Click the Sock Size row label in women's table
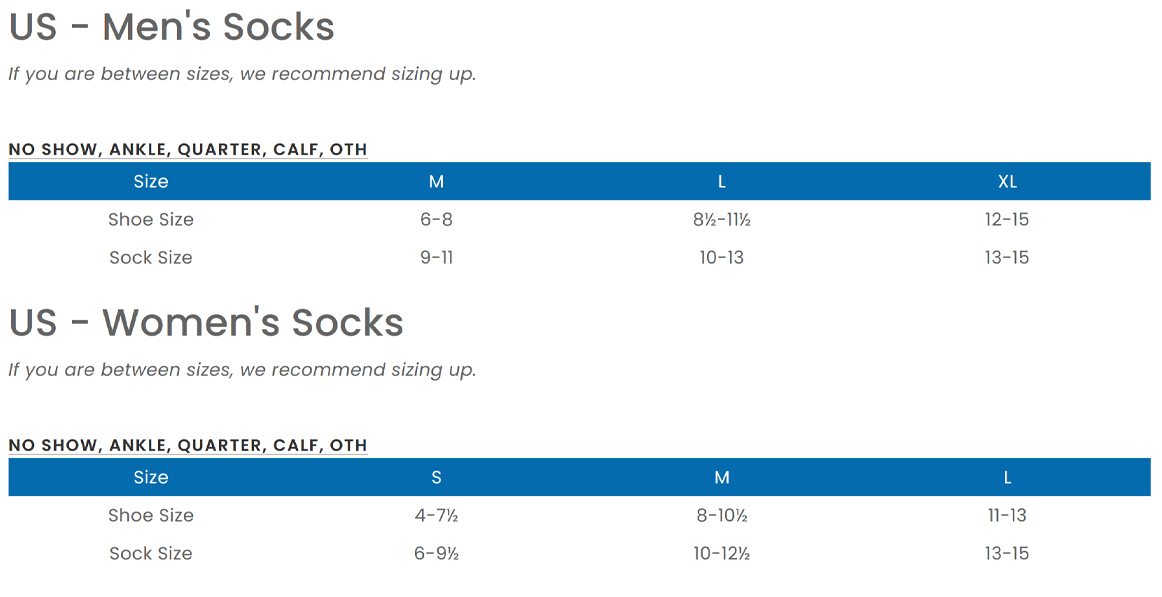The height and width of the screenshot is (597, 1162). click(x=151, y=554)
